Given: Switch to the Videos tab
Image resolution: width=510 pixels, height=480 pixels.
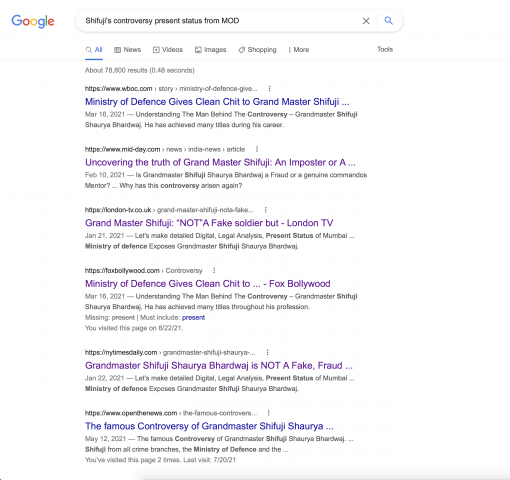Looking at the screenshot, I should coord(168,50).
